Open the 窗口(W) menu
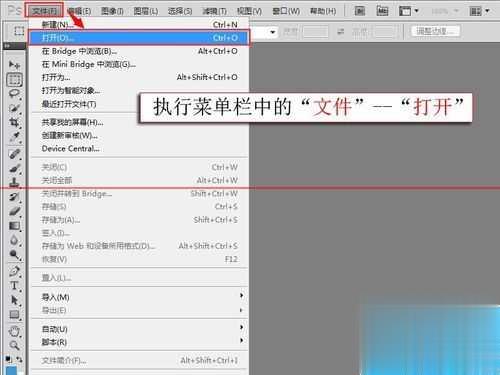This screenshot has height=375, width=500. [286, 11]
